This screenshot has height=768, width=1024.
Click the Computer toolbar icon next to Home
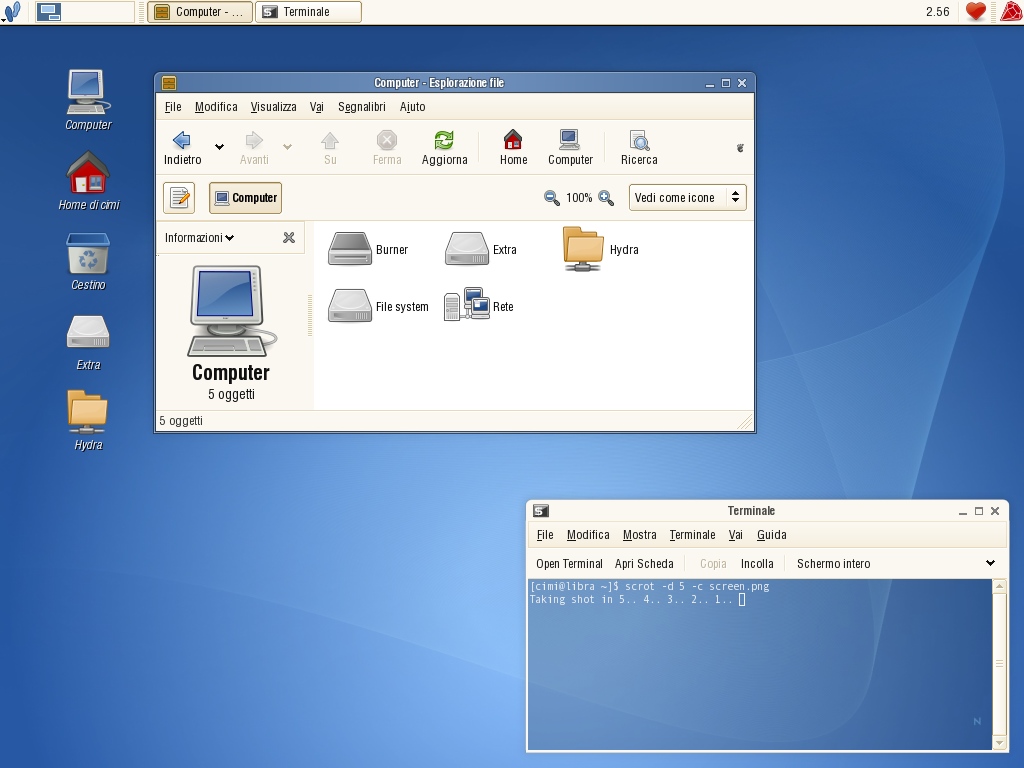click(570, 148)
